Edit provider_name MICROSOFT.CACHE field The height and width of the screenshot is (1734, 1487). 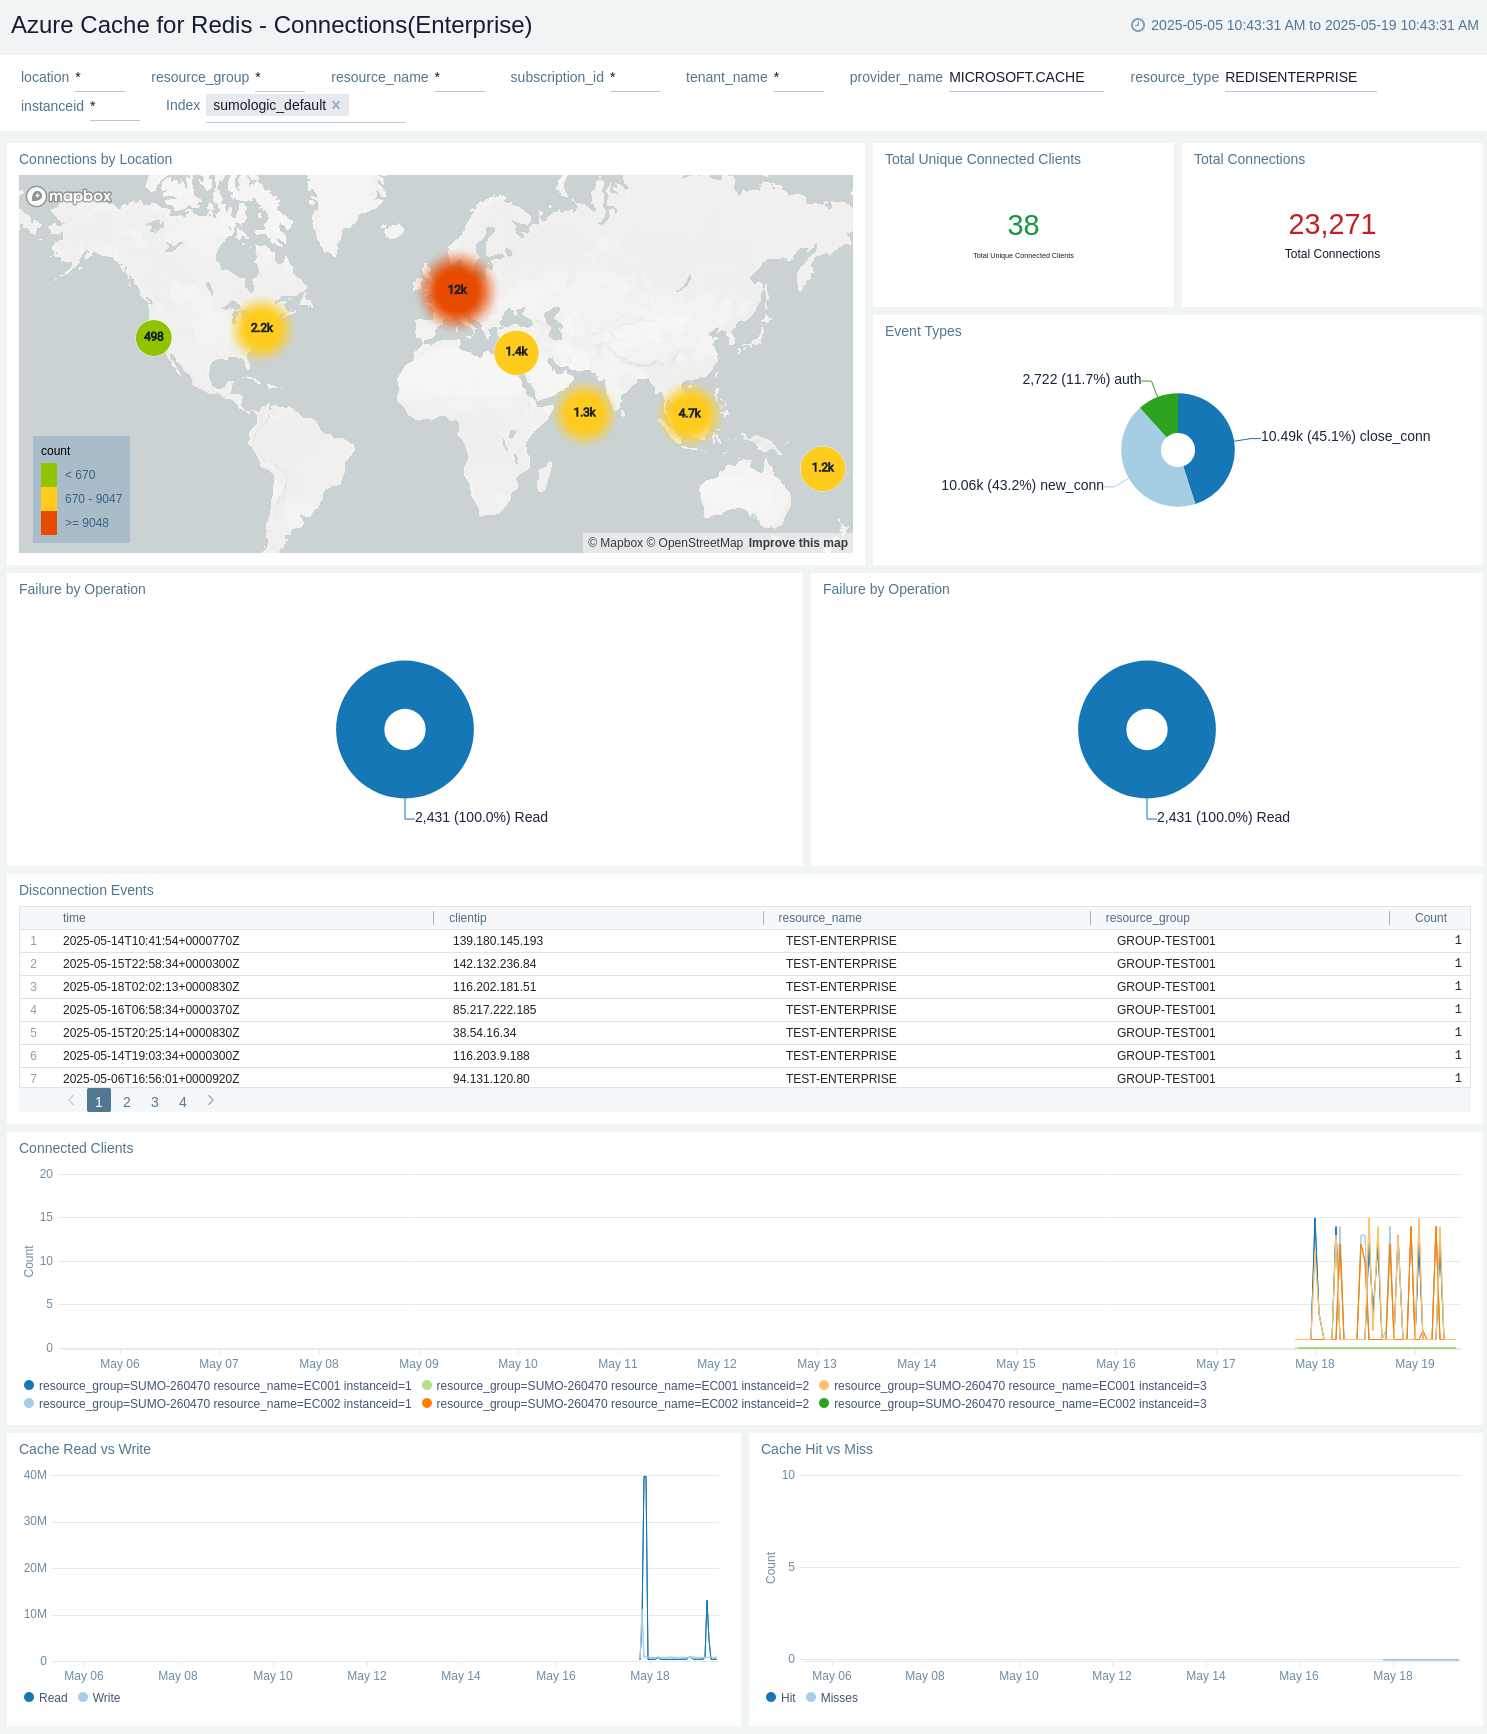click(x=1026, y=77)
